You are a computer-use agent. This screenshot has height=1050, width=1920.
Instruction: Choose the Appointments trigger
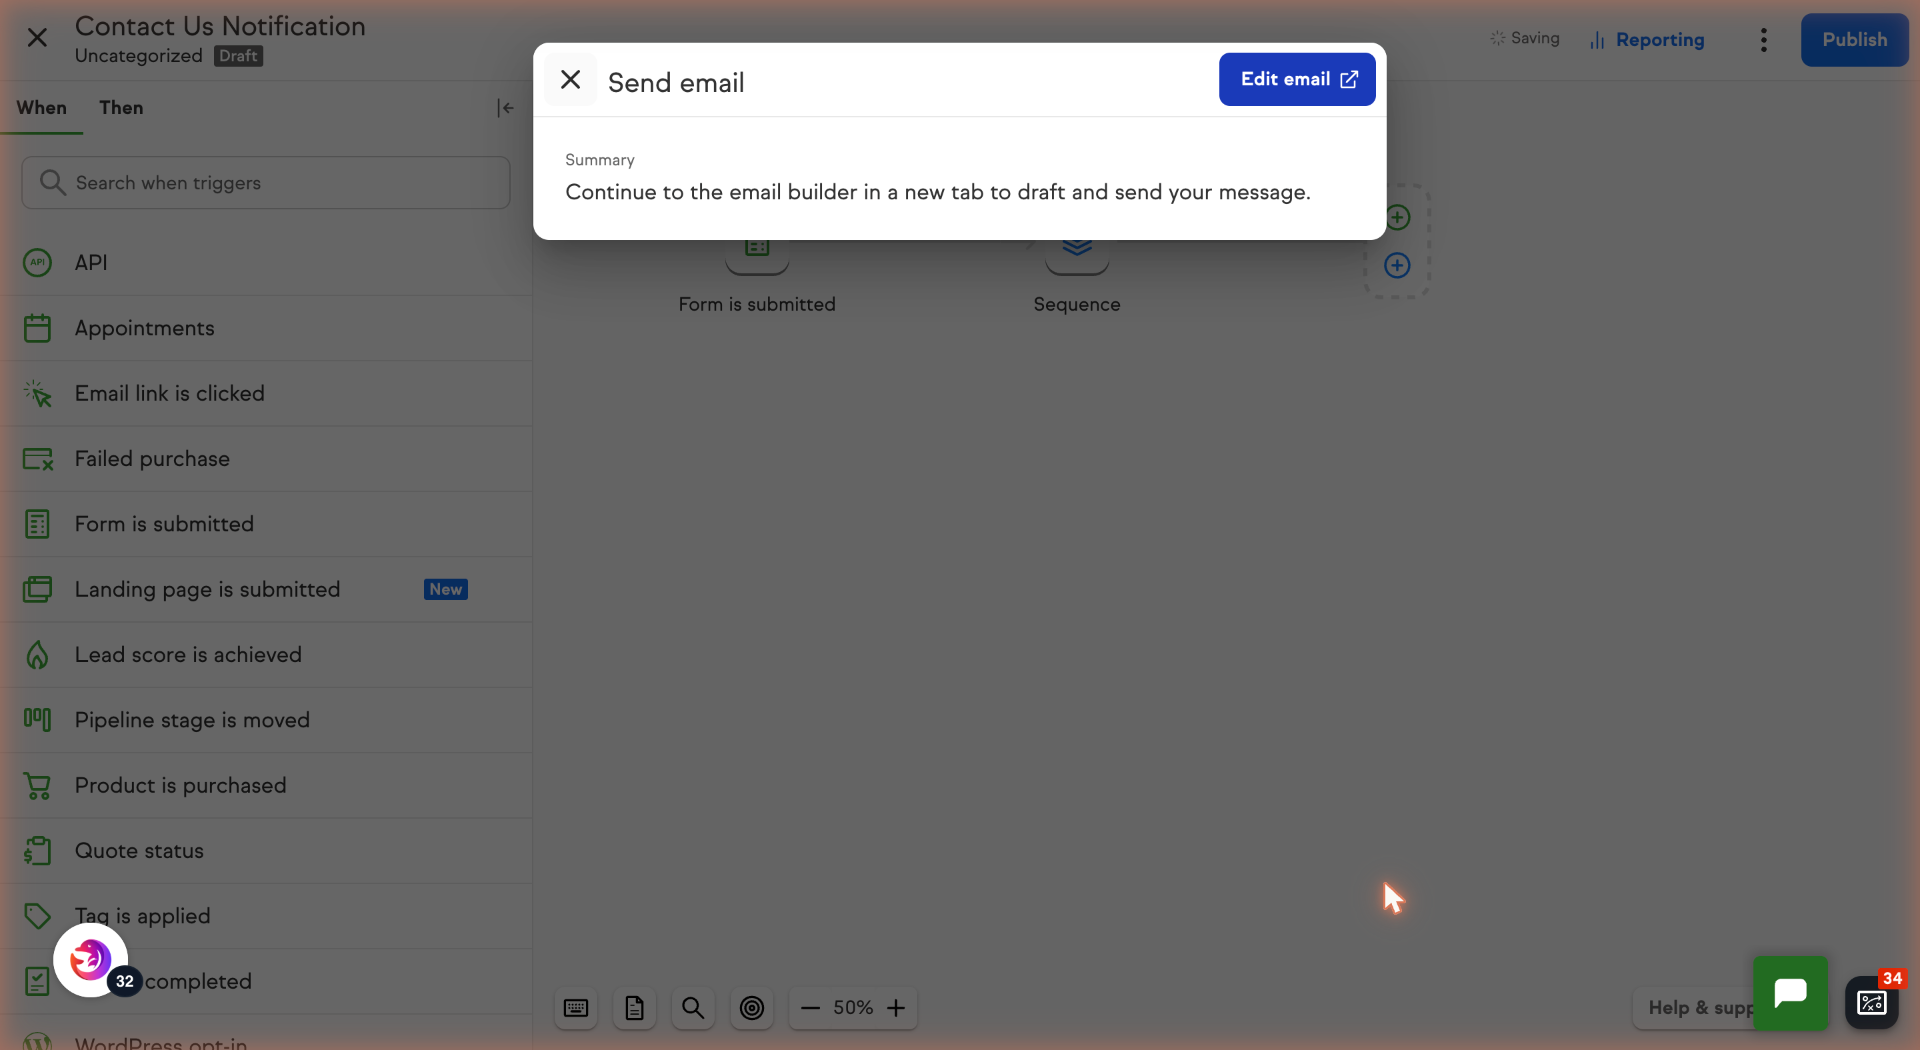(x=266, y=328)
